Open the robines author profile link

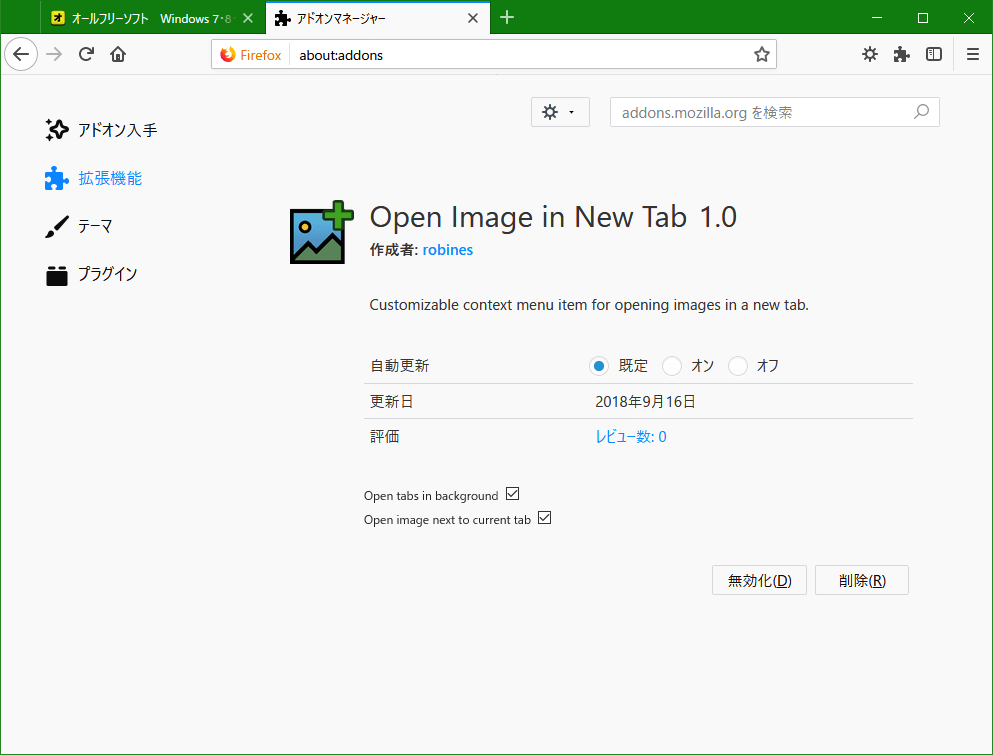tap(447, 249)
